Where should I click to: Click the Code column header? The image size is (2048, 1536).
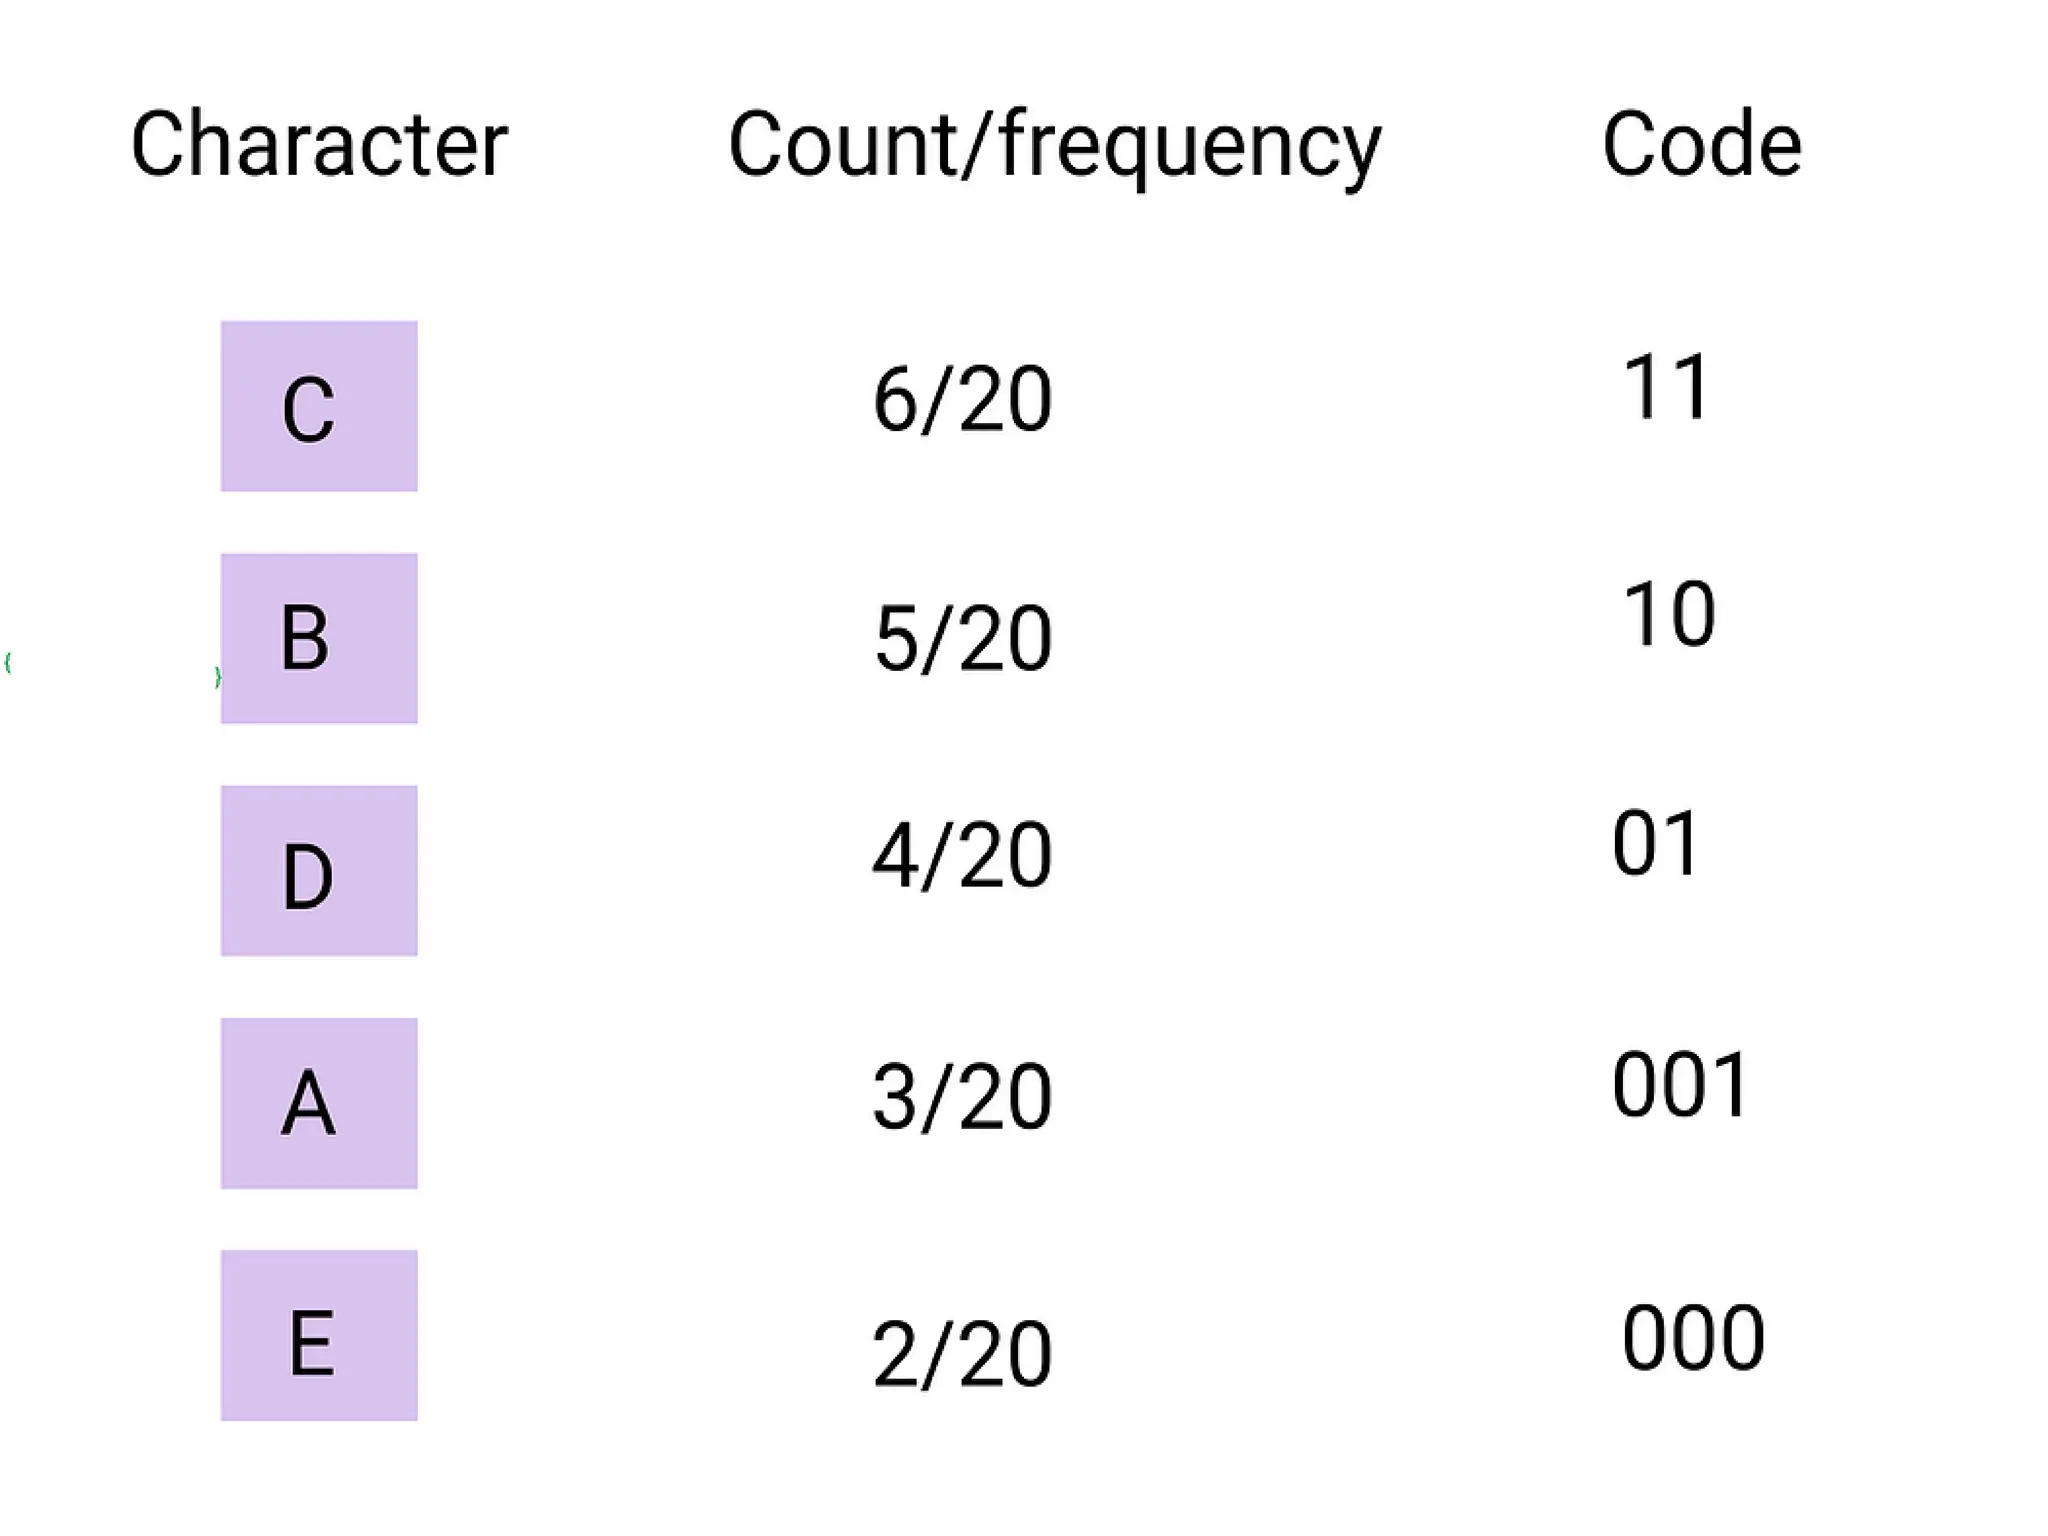tap(1701, 145)
